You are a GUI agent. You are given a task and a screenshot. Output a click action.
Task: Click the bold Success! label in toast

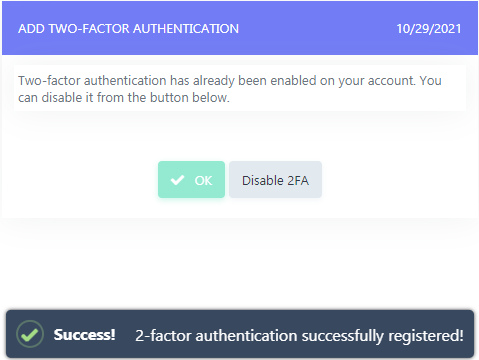[84, 335]
